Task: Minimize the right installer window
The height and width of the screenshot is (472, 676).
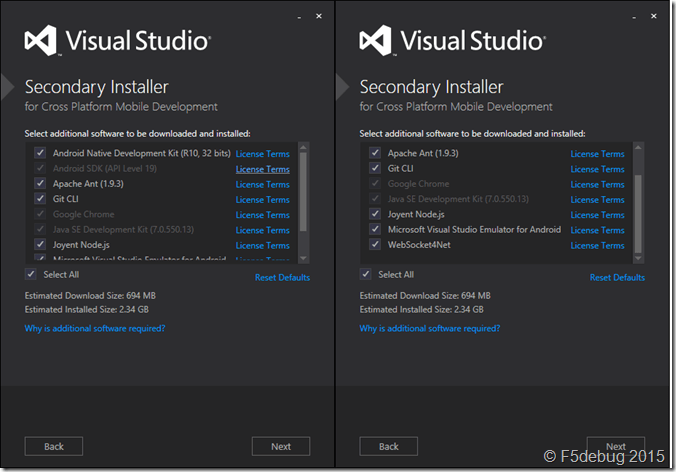Action: (x=634, y=16)
